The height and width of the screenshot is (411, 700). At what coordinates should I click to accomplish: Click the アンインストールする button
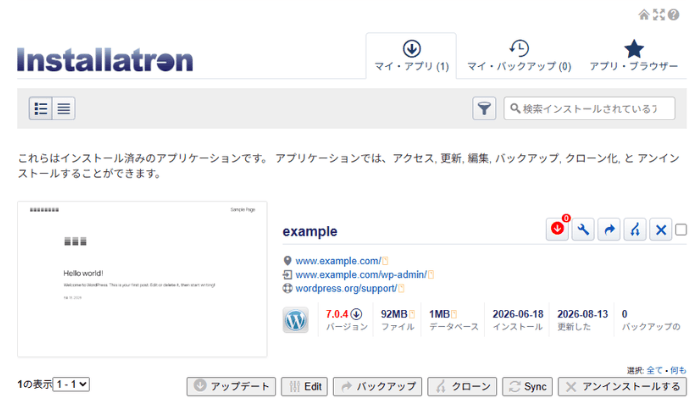[x=622, y=386]
